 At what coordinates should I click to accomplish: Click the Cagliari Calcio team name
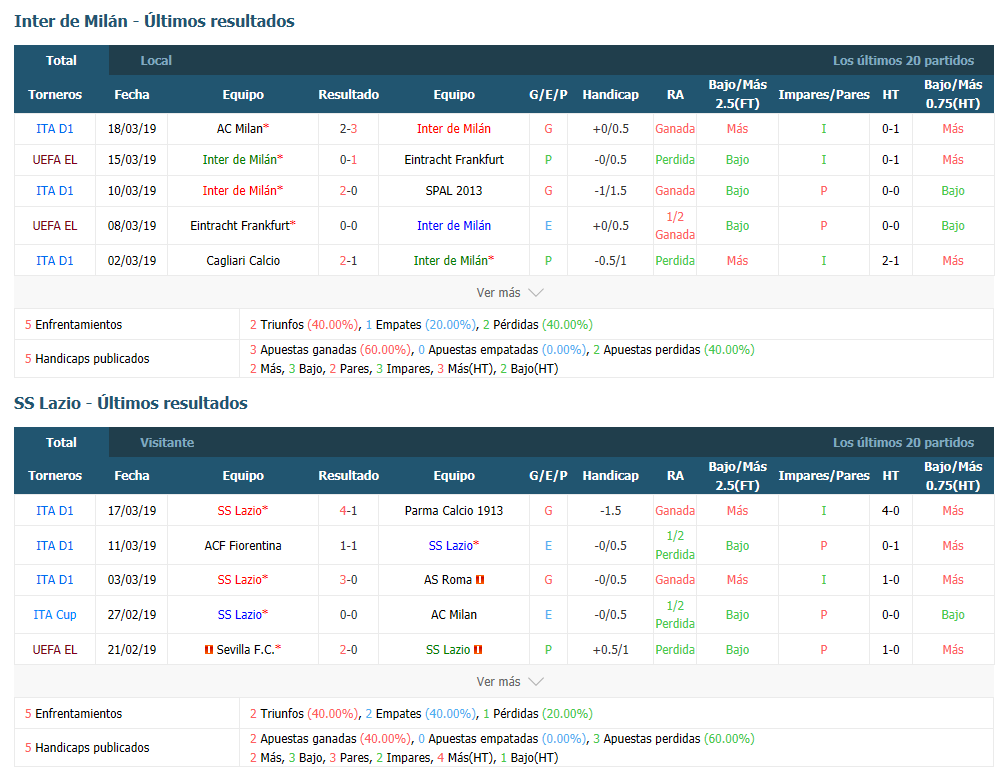(x=243, y=260)
